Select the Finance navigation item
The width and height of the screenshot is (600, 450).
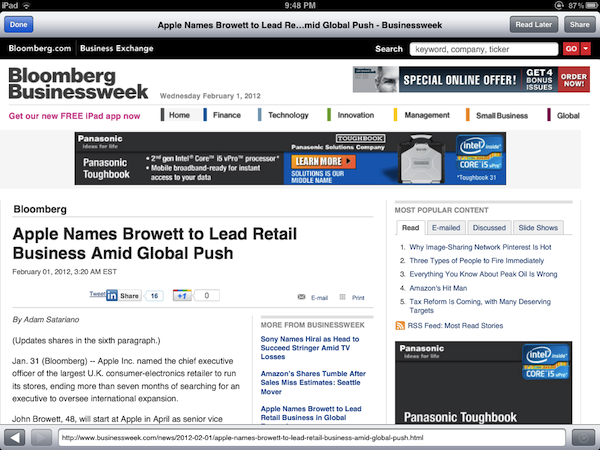(227, 115)
